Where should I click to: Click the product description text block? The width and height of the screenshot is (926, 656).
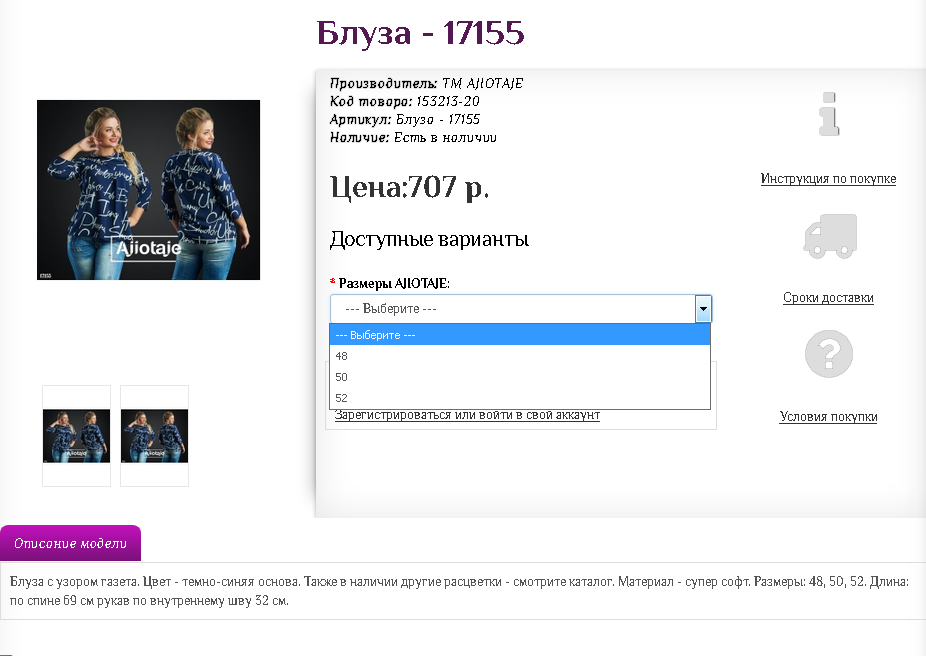tap(459, 591)
